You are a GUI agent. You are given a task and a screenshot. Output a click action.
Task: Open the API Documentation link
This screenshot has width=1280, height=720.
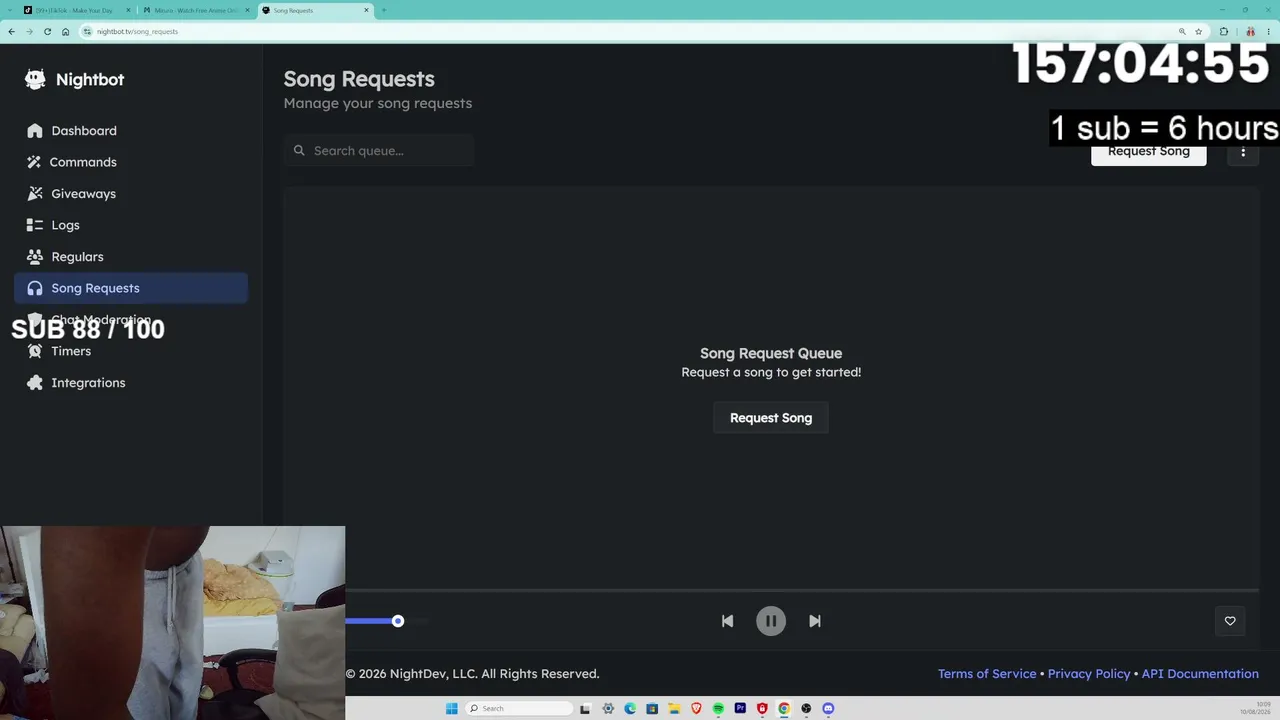pyautogui.click(x=1200, y=674)
